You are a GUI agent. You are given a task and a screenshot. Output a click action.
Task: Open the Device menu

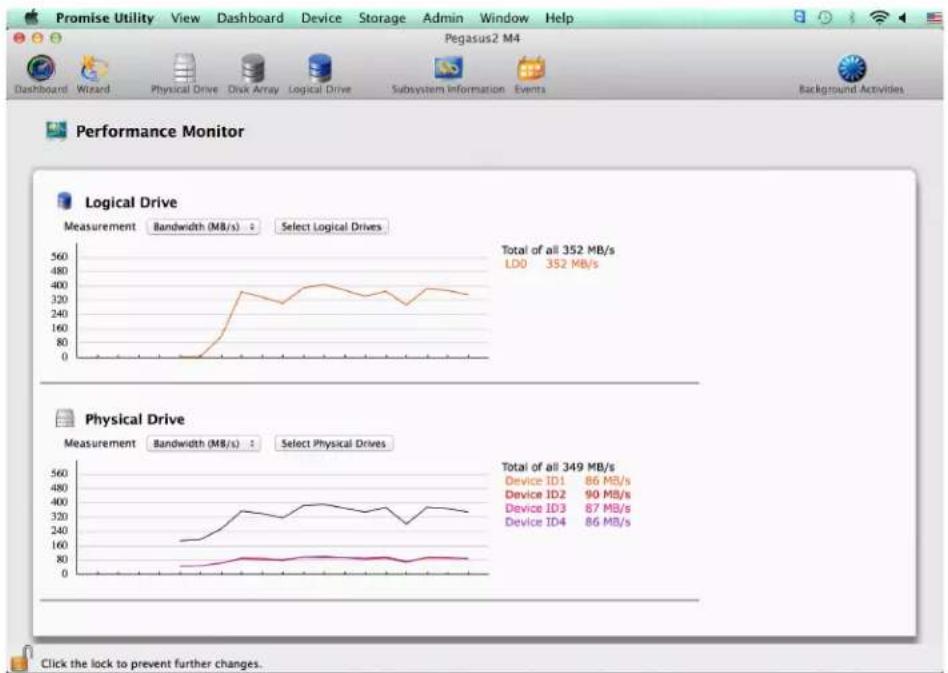point(321,18)
